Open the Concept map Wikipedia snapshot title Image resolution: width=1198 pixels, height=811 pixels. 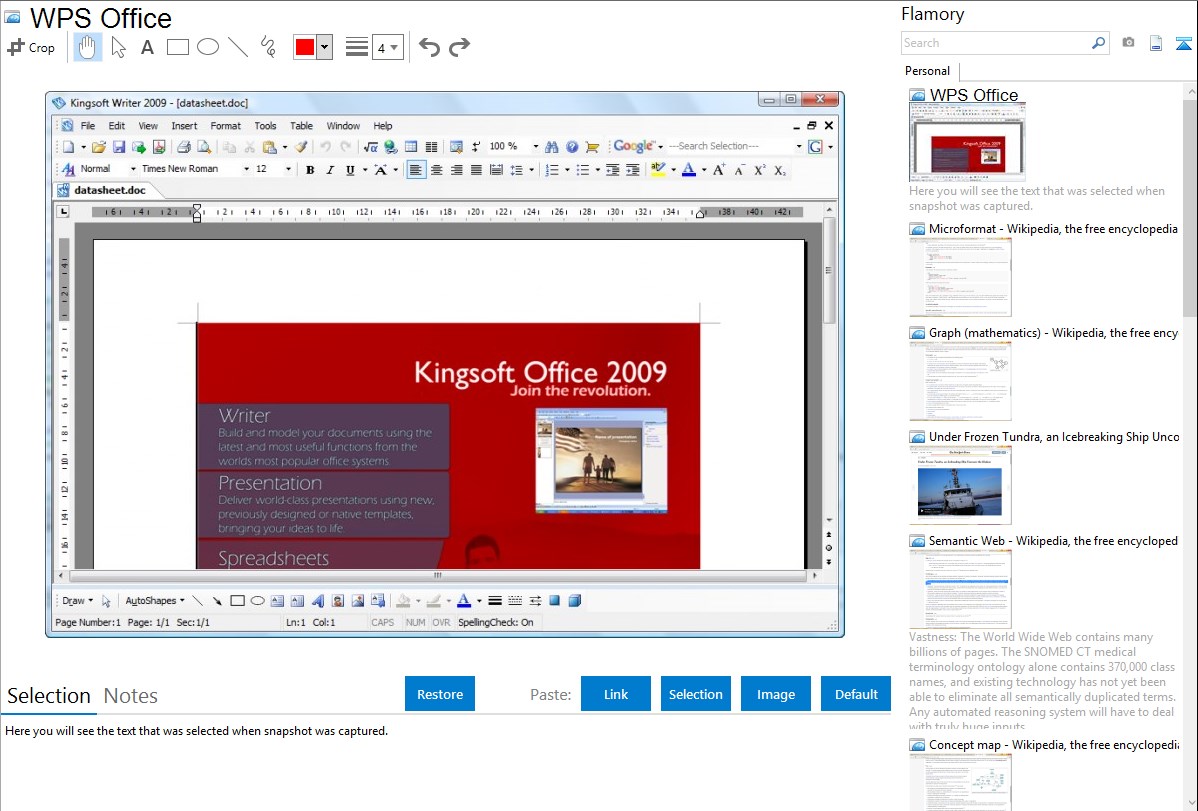click(x=1054, y=744)
